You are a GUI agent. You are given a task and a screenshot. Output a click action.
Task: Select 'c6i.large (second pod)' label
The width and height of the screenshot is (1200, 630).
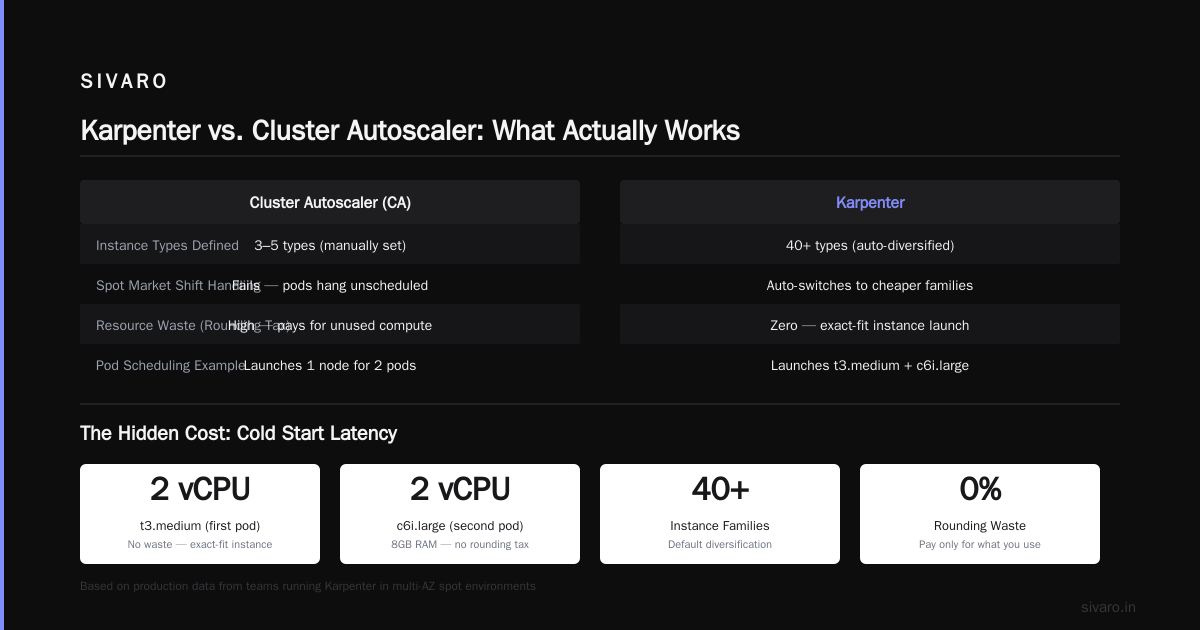(x=460, y=525)
